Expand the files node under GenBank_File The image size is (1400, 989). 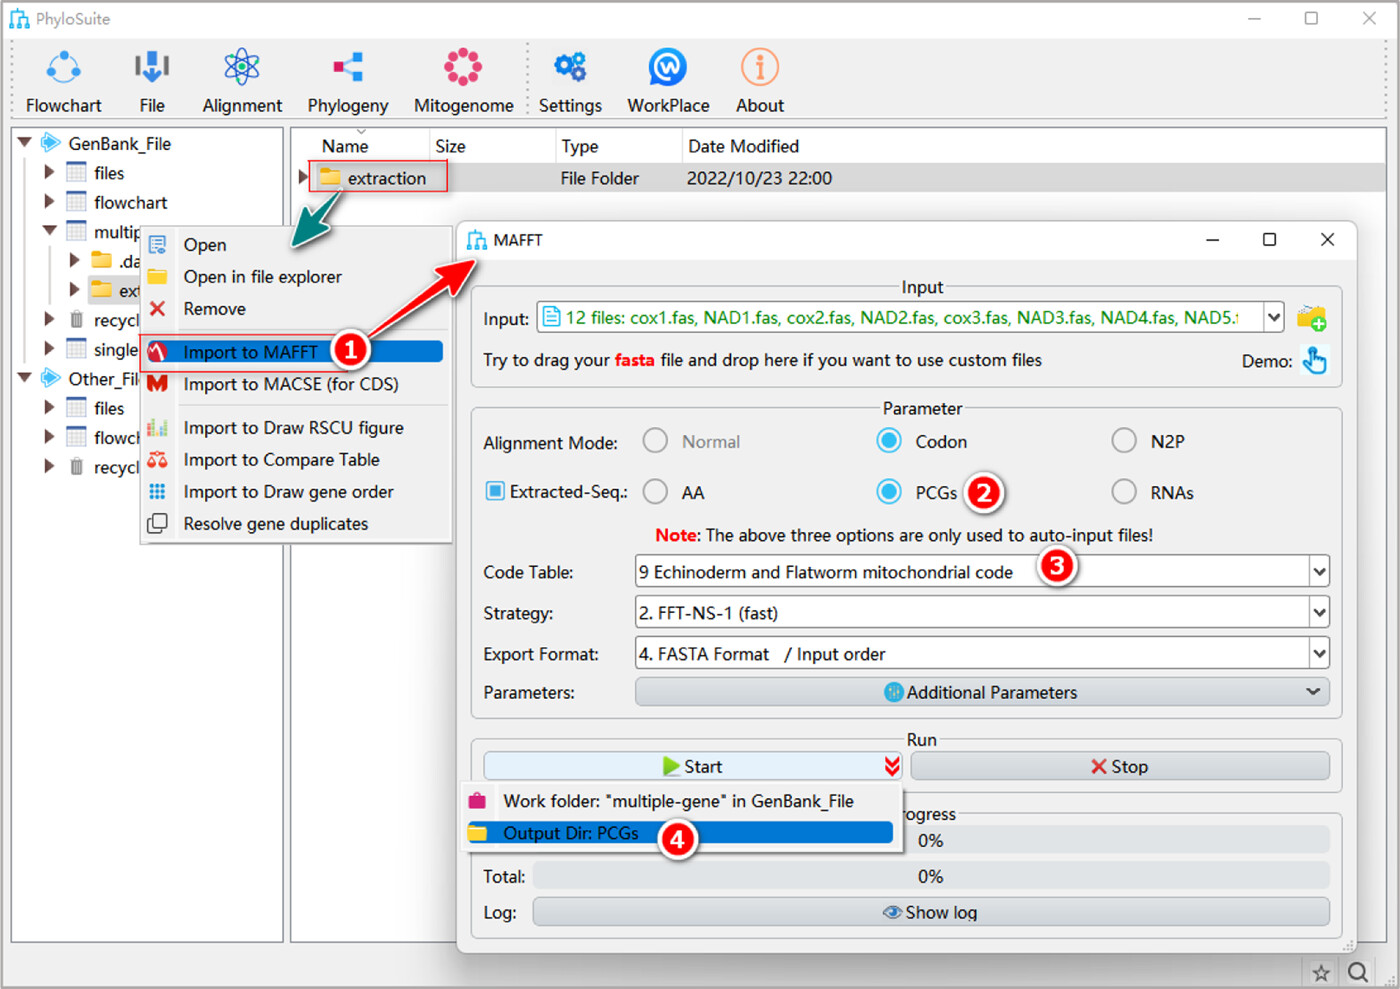[49, 173]
